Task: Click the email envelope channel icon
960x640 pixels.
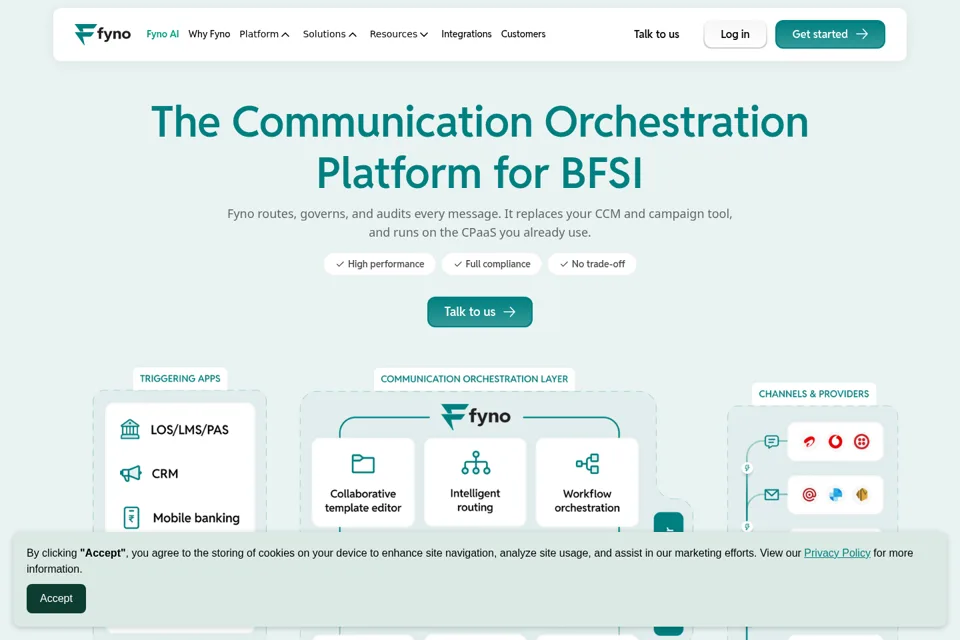Action: 771,494
